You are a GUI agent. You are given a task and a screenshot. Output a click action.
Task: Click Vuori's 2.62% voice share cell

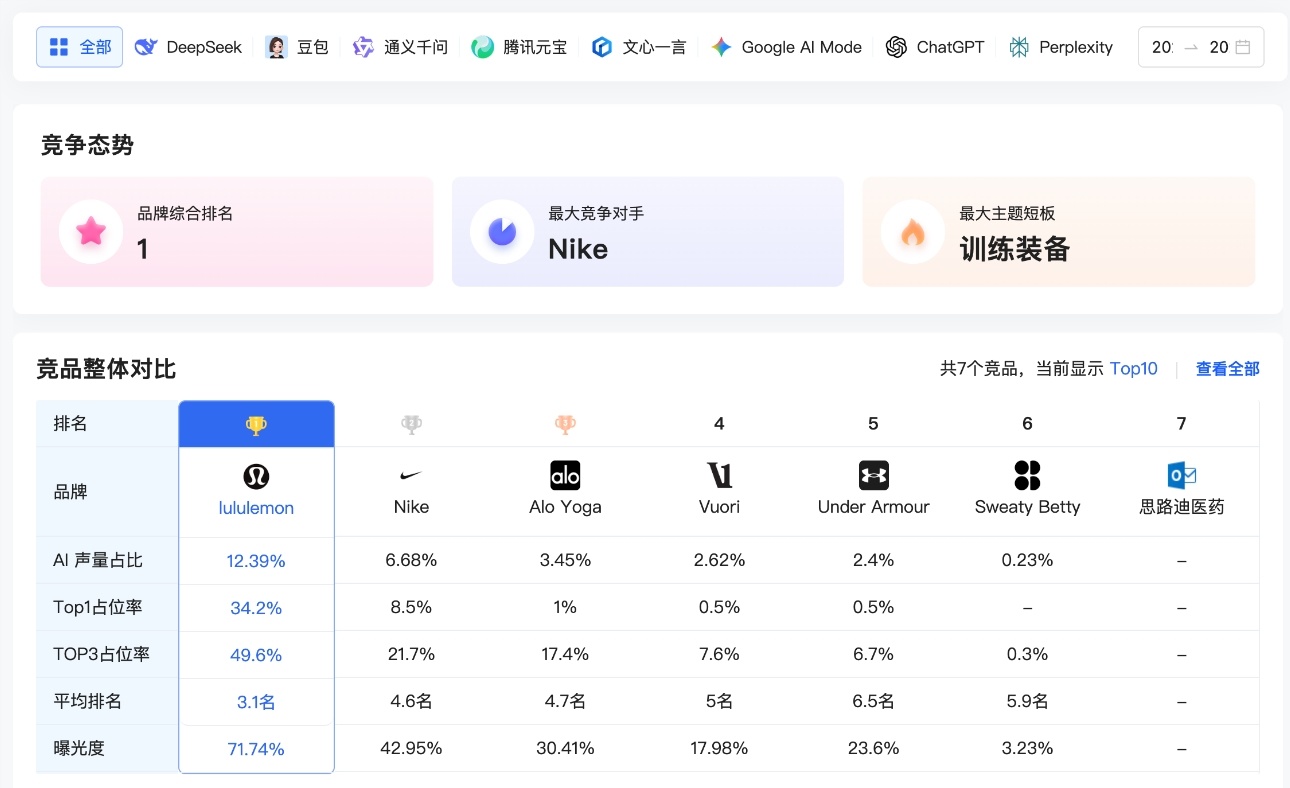719,560
